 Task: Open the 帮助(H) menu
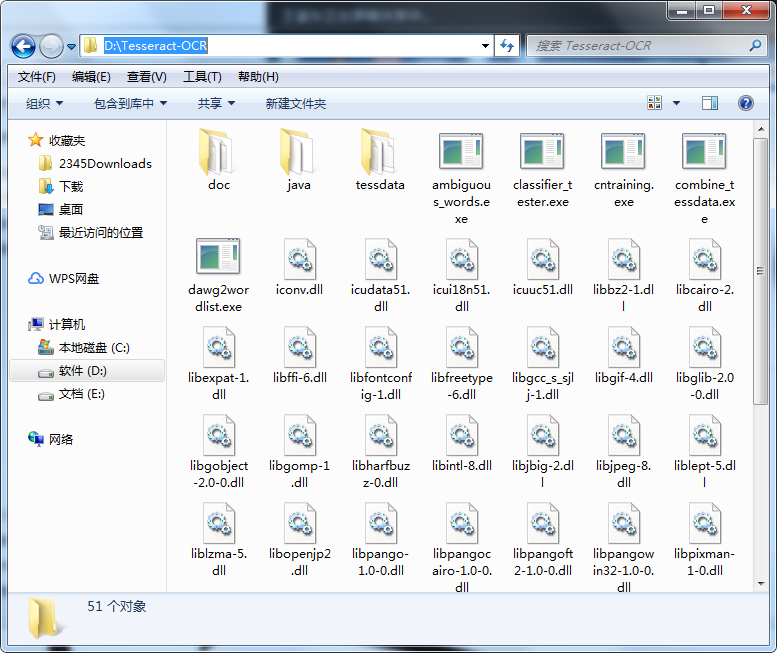pos(258,77)
